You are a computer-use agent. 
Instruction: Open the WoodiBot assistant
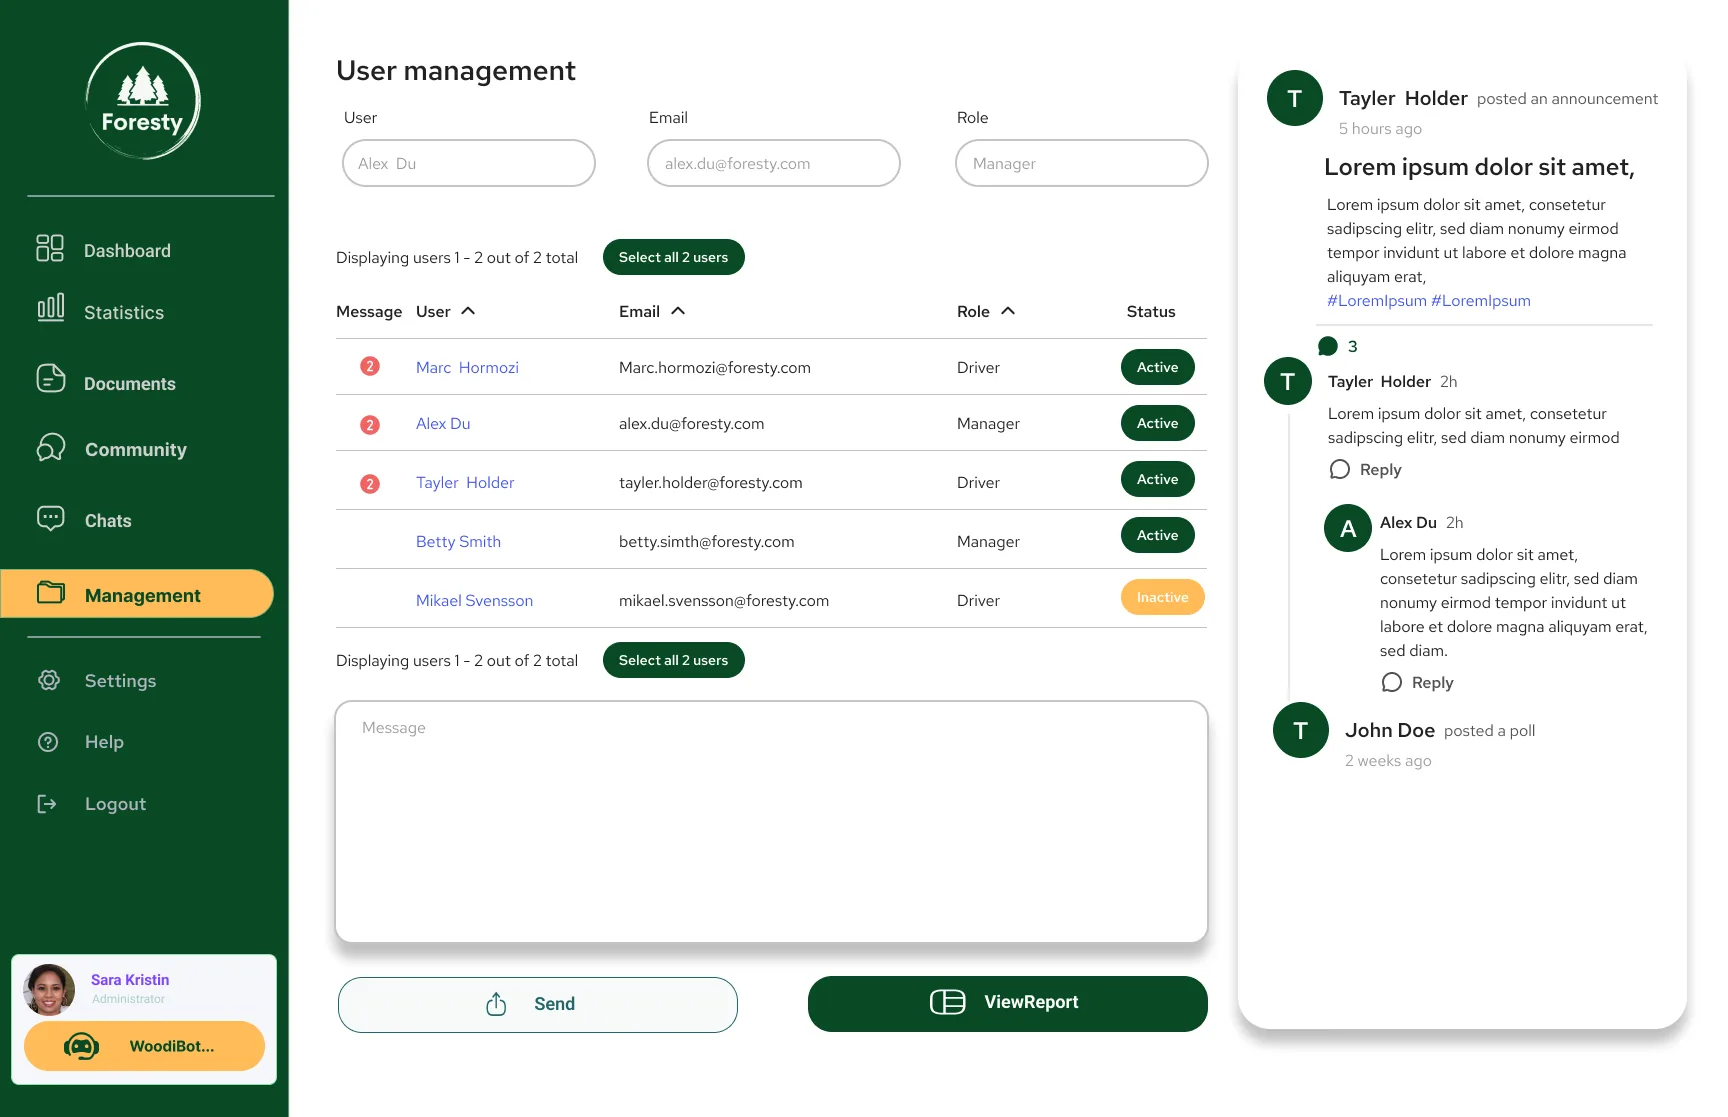click(144, 1046)
